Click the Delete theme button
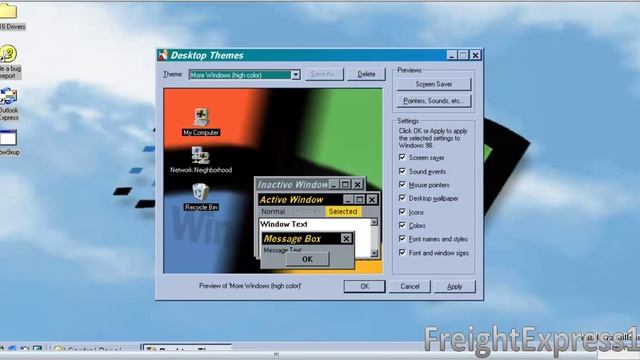 [366, 74]
